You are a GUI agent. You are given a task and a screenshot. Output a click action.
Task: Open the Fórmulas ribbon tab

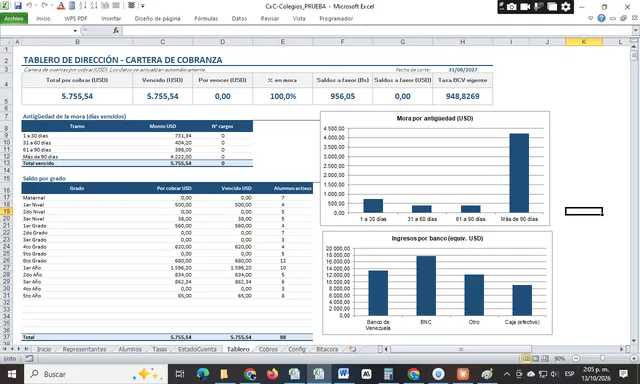pyautogui.click(x=206, y=18)
